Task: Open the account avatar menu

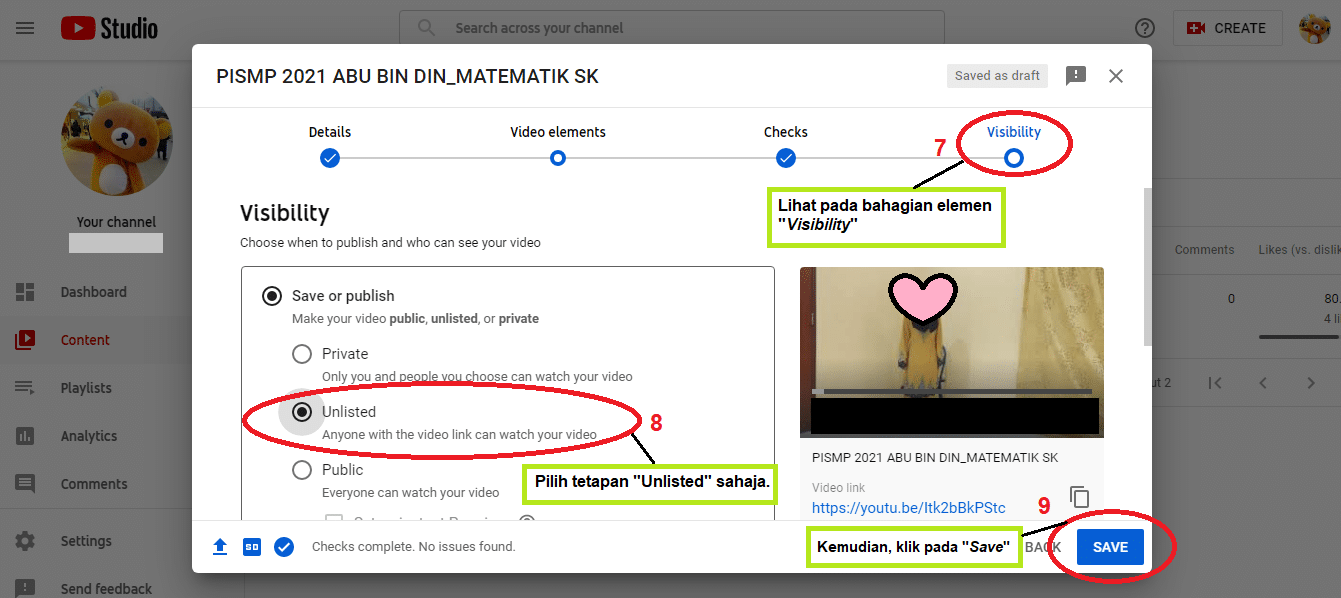Action: pos(1314,29)
